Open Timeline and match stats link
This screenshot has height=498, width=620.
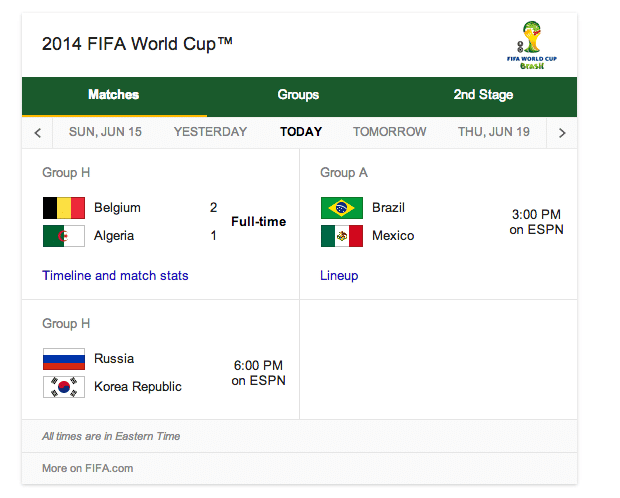coord(115,275)
